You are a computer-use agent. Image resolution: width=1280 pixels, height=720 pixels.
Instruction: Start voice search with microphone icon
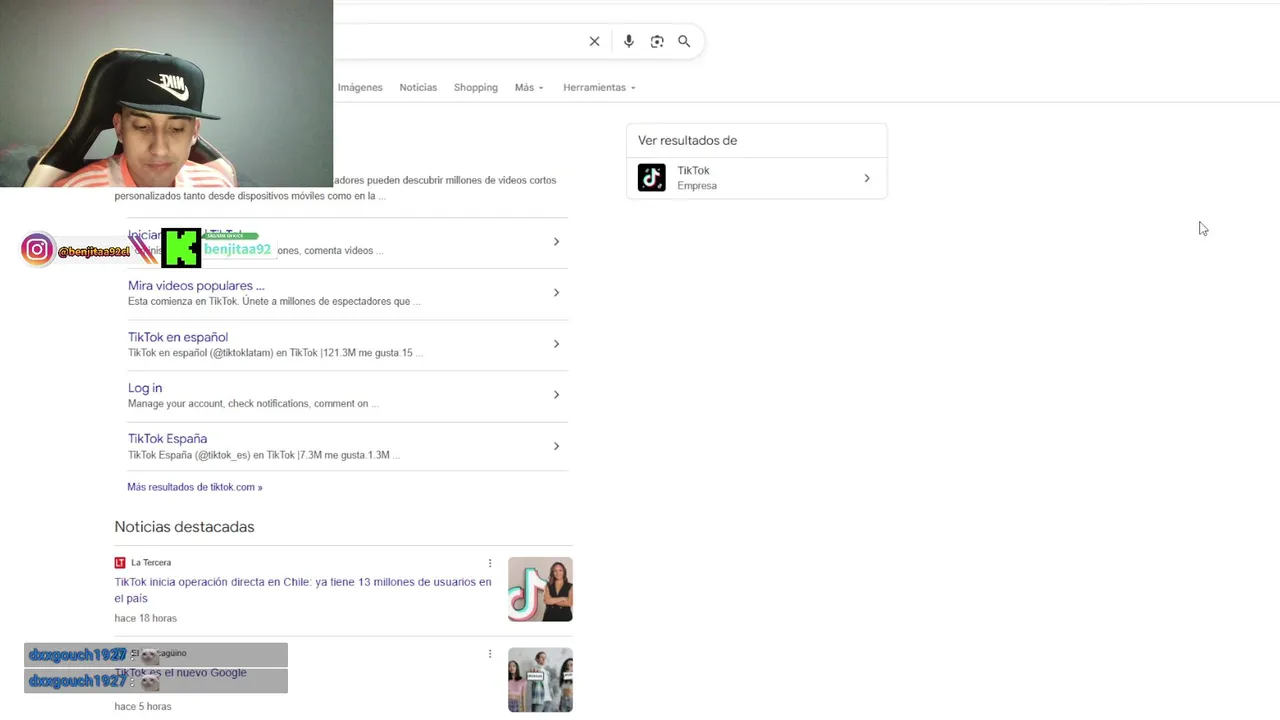(629, 41)
